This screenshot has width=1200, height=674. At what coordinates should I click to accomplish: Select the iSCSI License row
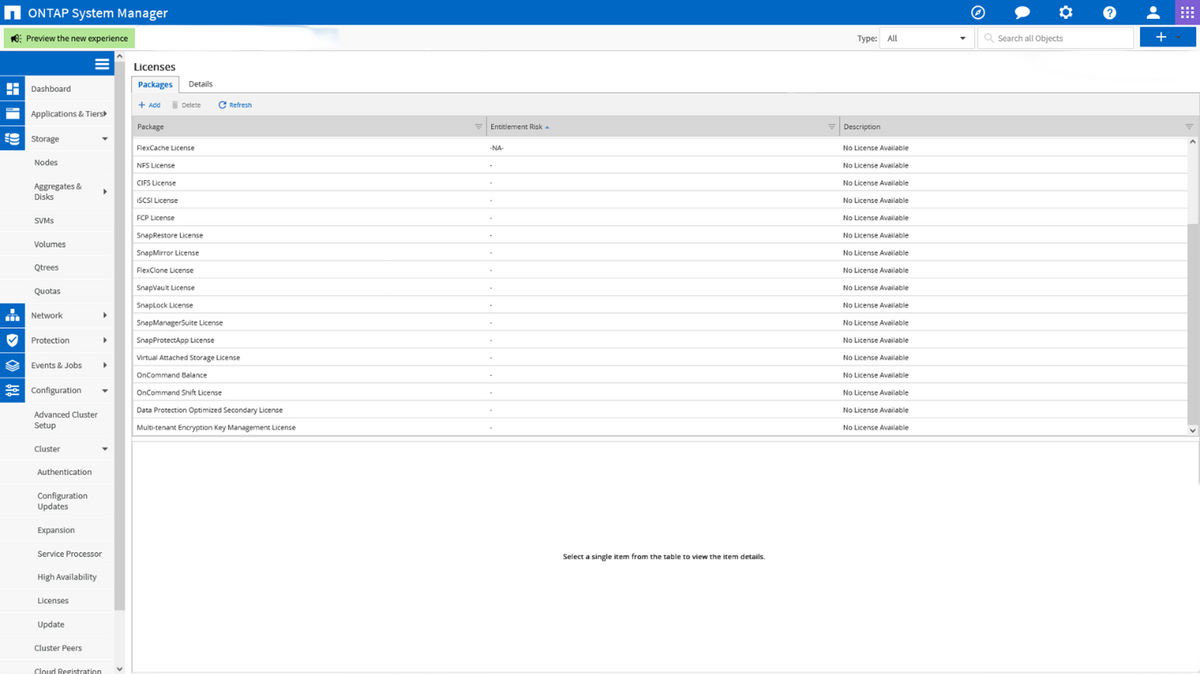coord(659,200)
